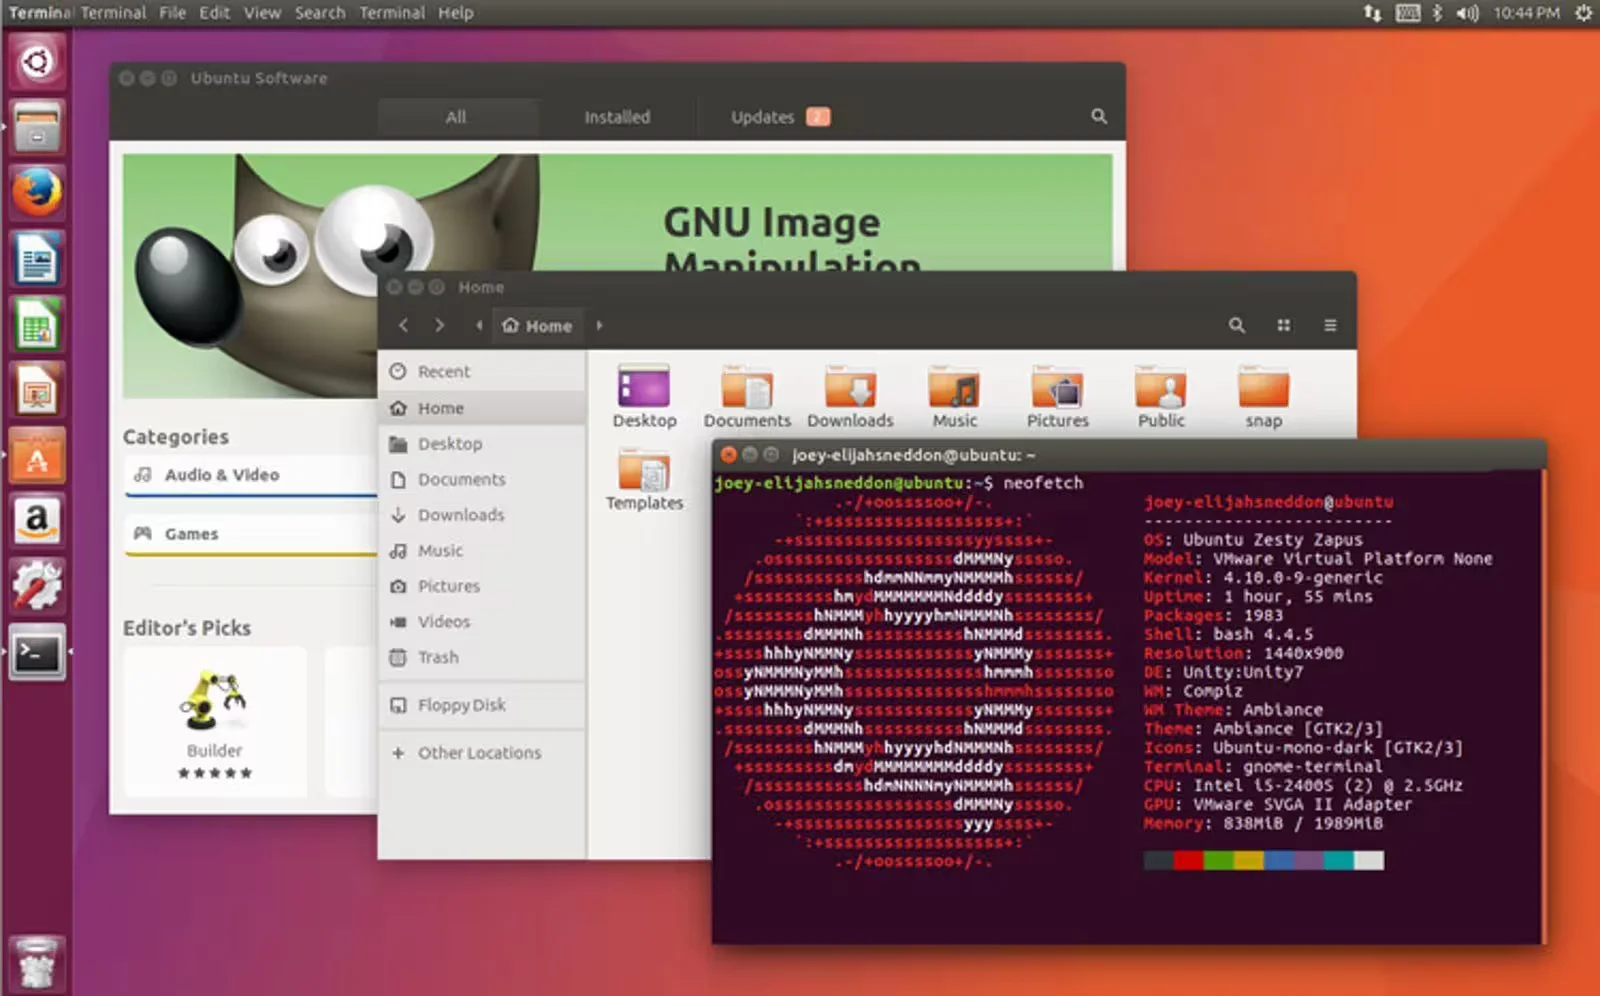Go back with the Files back arrow
The width and height of the screenshot is (1600, 996).
[x=404, y=325]
